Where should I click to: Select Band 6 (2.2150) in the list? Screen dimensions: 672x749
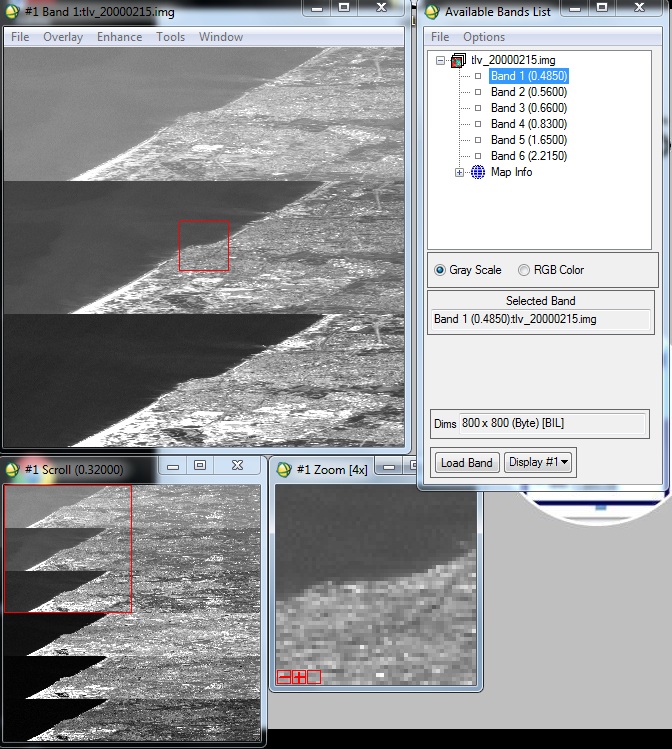(529, 156)
